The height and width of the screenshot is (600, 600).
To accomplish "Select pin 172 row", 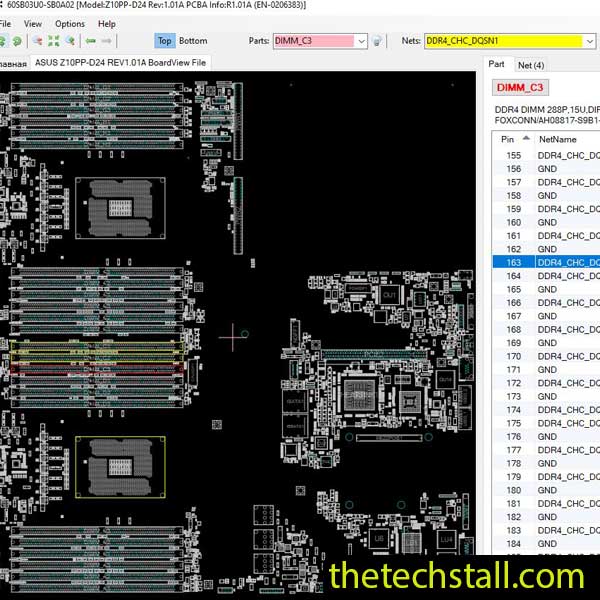I will click(546, 383).
